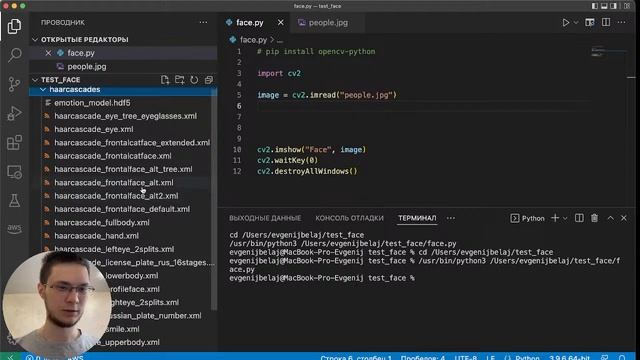Change the Python language mode in status bar
The height and width of the screenshot is (360, 640).
[527, 357]
